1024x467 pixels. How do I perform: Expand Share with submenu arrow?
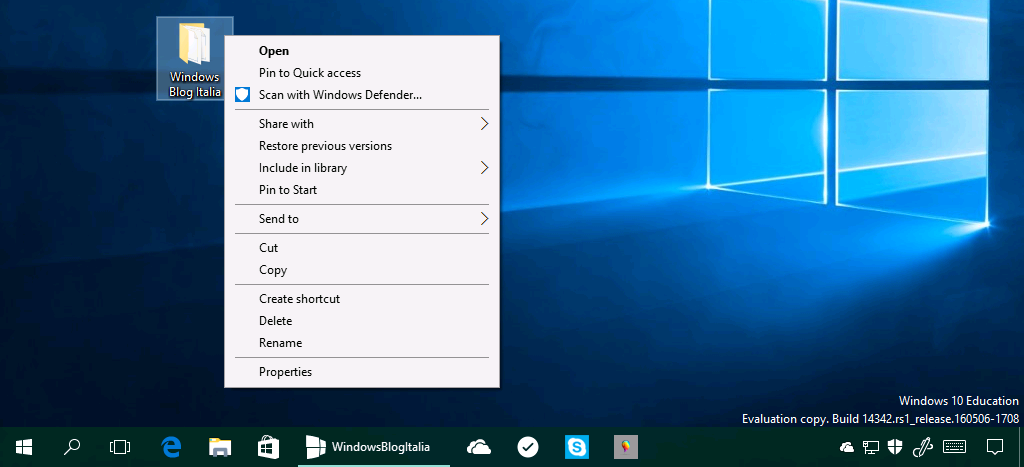[484, 123]
